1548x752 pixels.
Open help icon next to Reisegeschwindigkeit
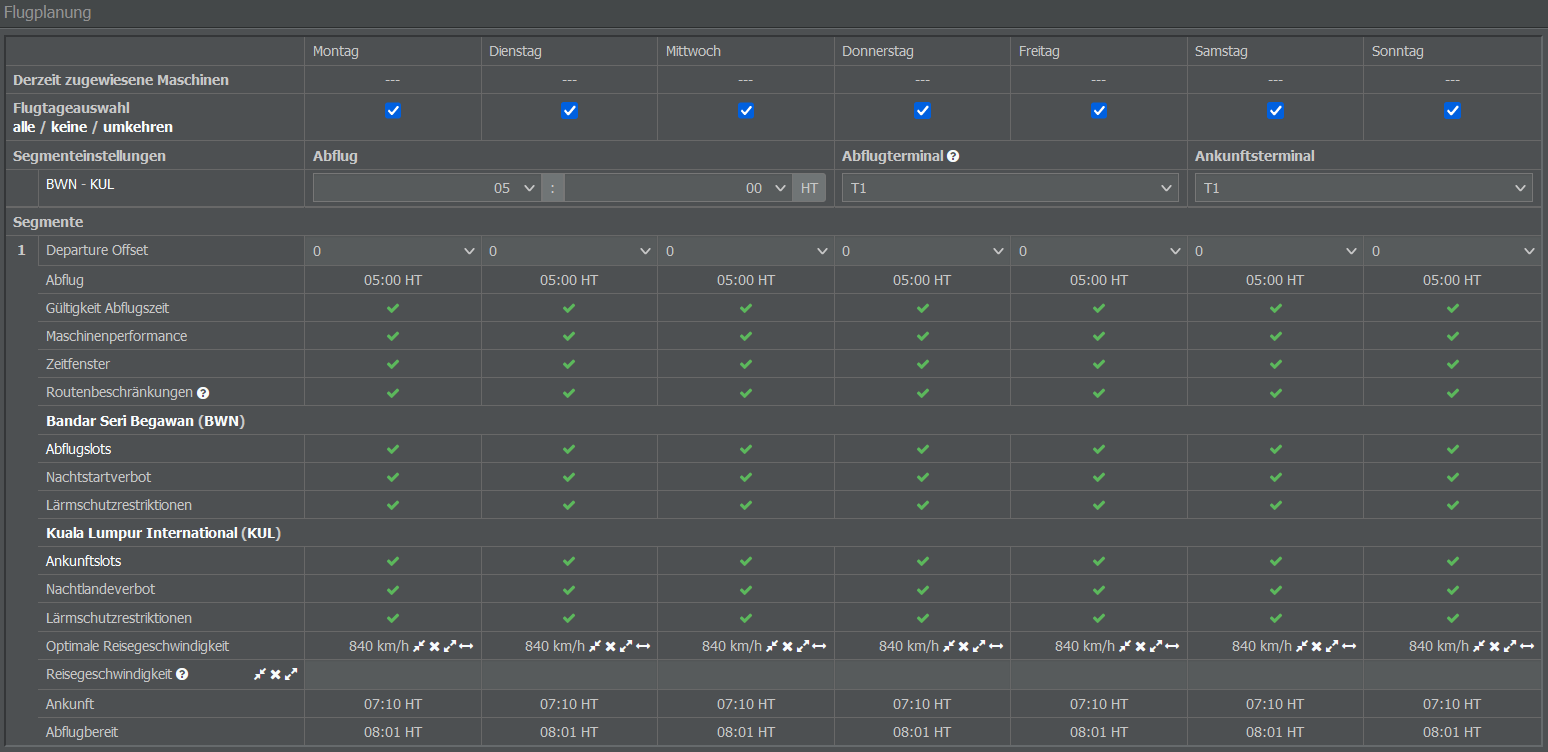coord(182,674)
